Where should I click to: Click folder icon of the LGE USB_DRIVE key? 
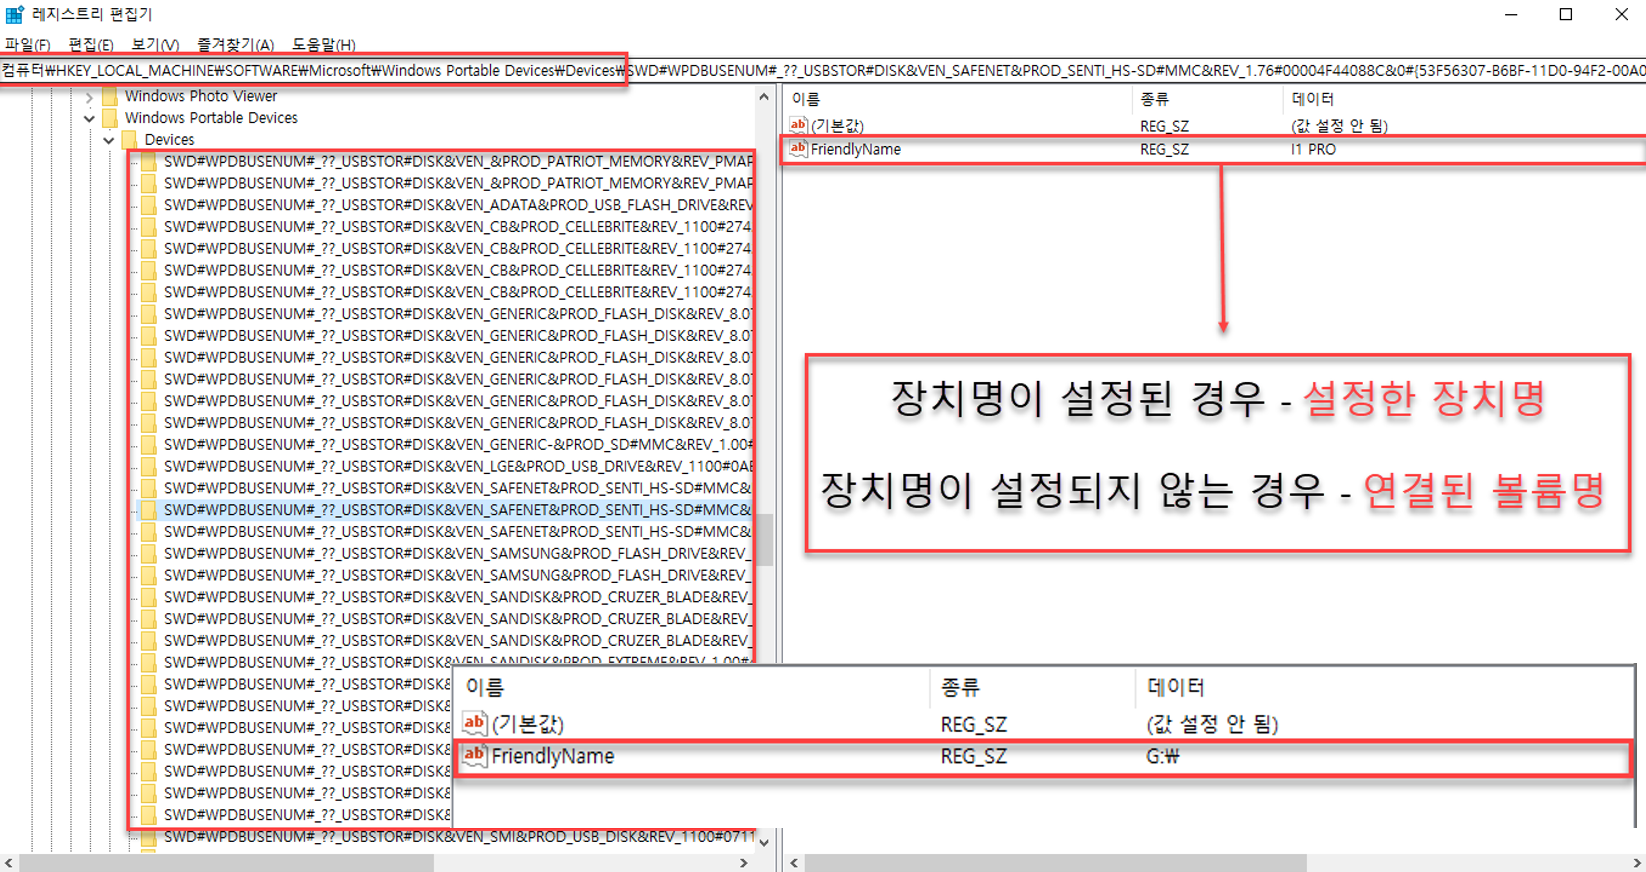(x=149, y=466)
